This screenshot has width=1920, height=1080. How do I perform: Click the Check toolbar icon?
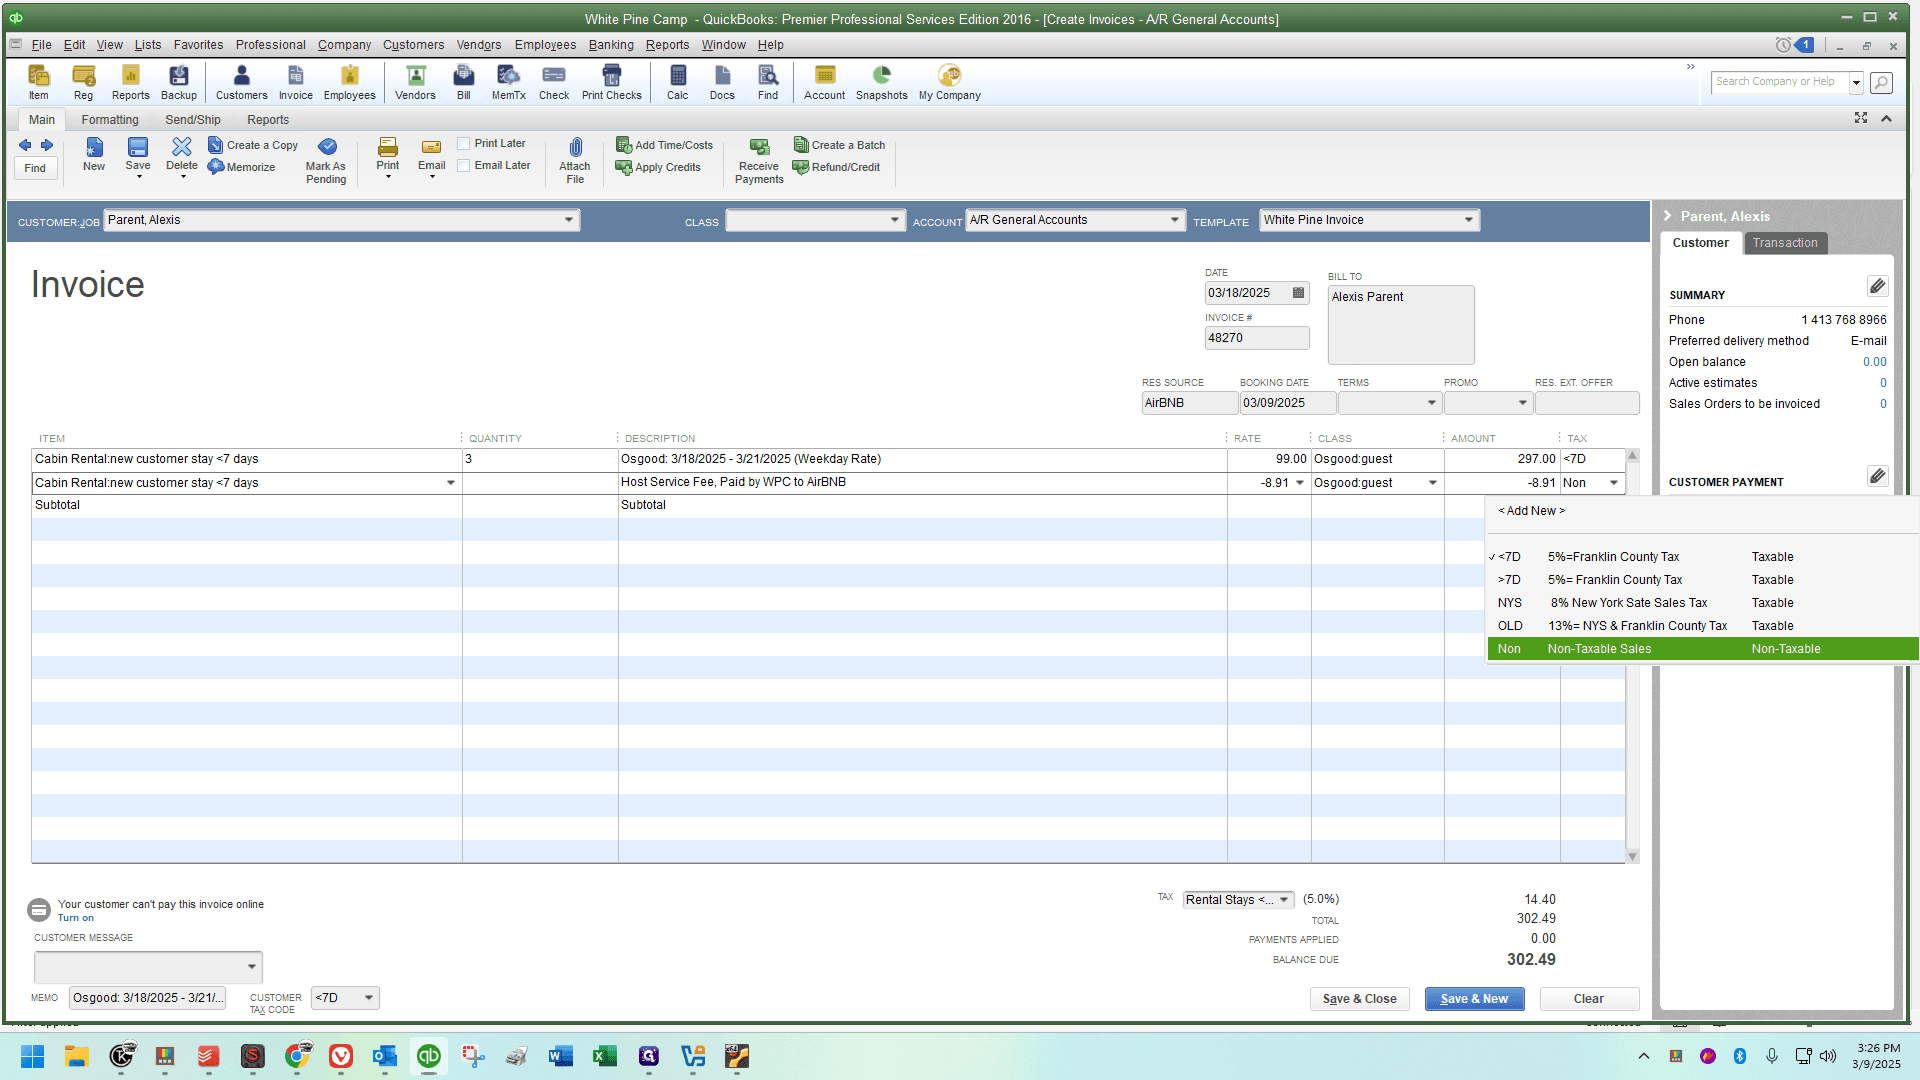point(553,82)
